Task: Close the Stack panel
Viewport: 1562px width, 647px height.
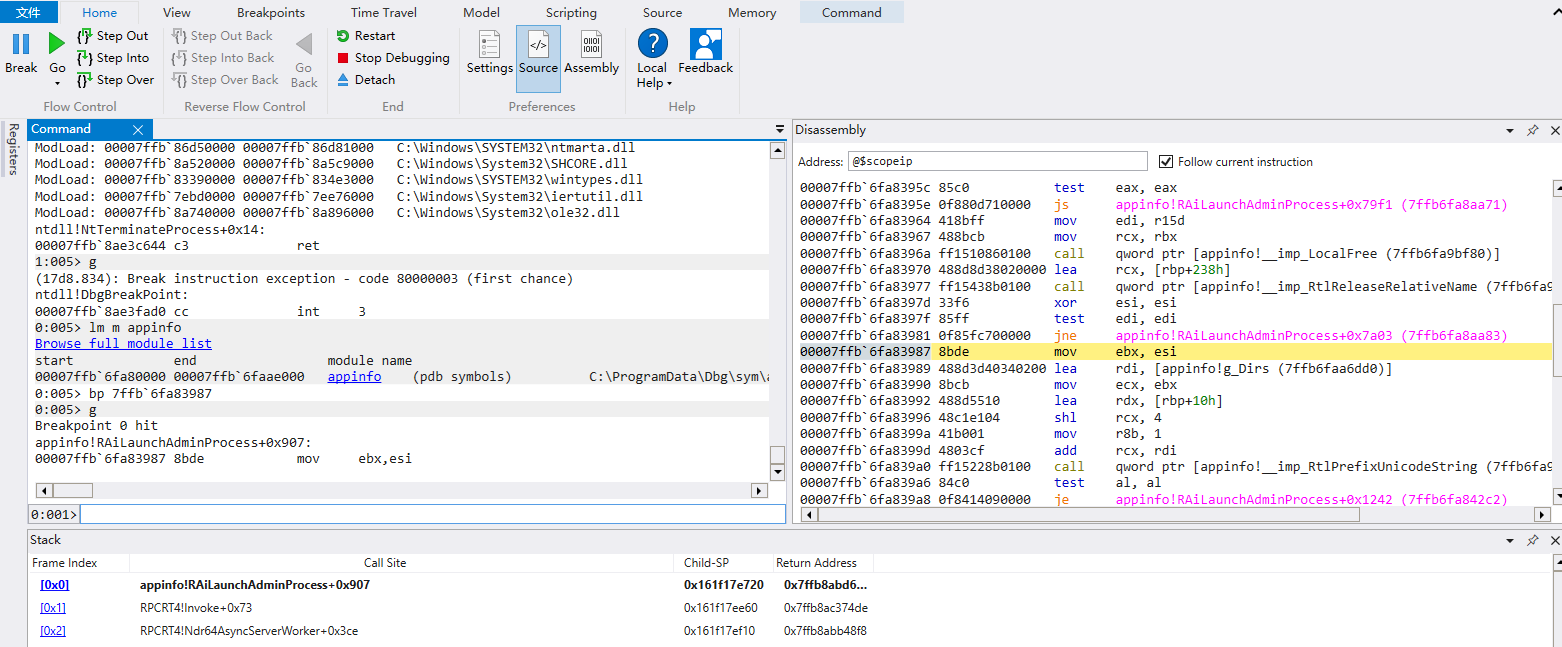Action: click(x=1554, y=540)
